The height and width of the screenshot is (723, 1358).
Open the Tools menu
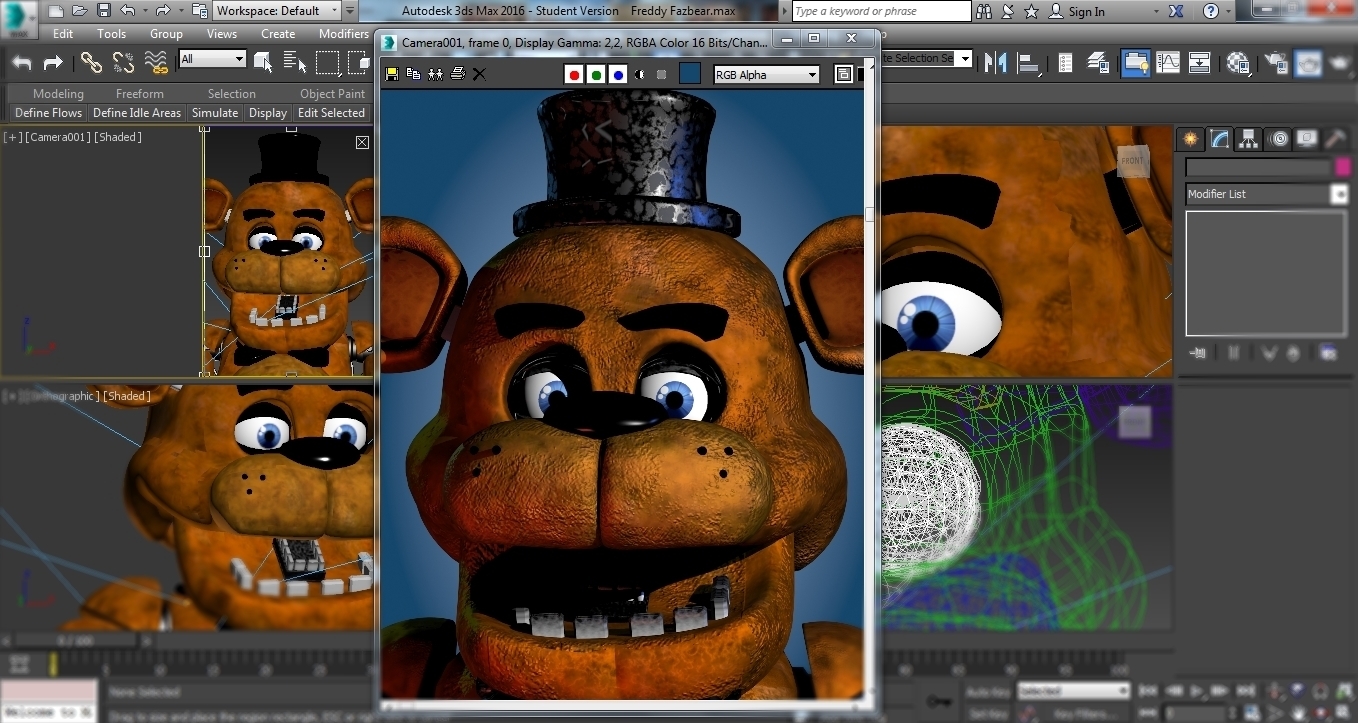click(111, 33)
